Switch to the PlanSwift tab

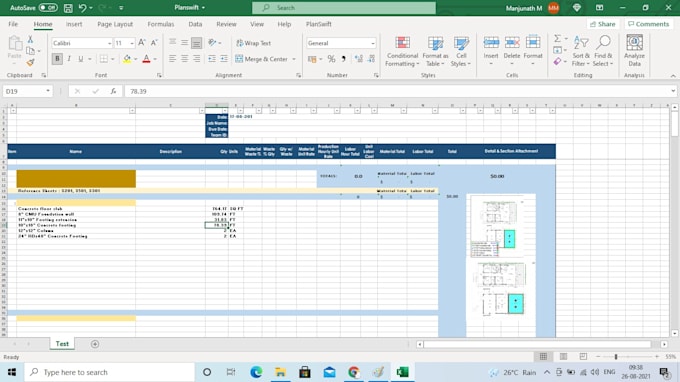point(319,24)
